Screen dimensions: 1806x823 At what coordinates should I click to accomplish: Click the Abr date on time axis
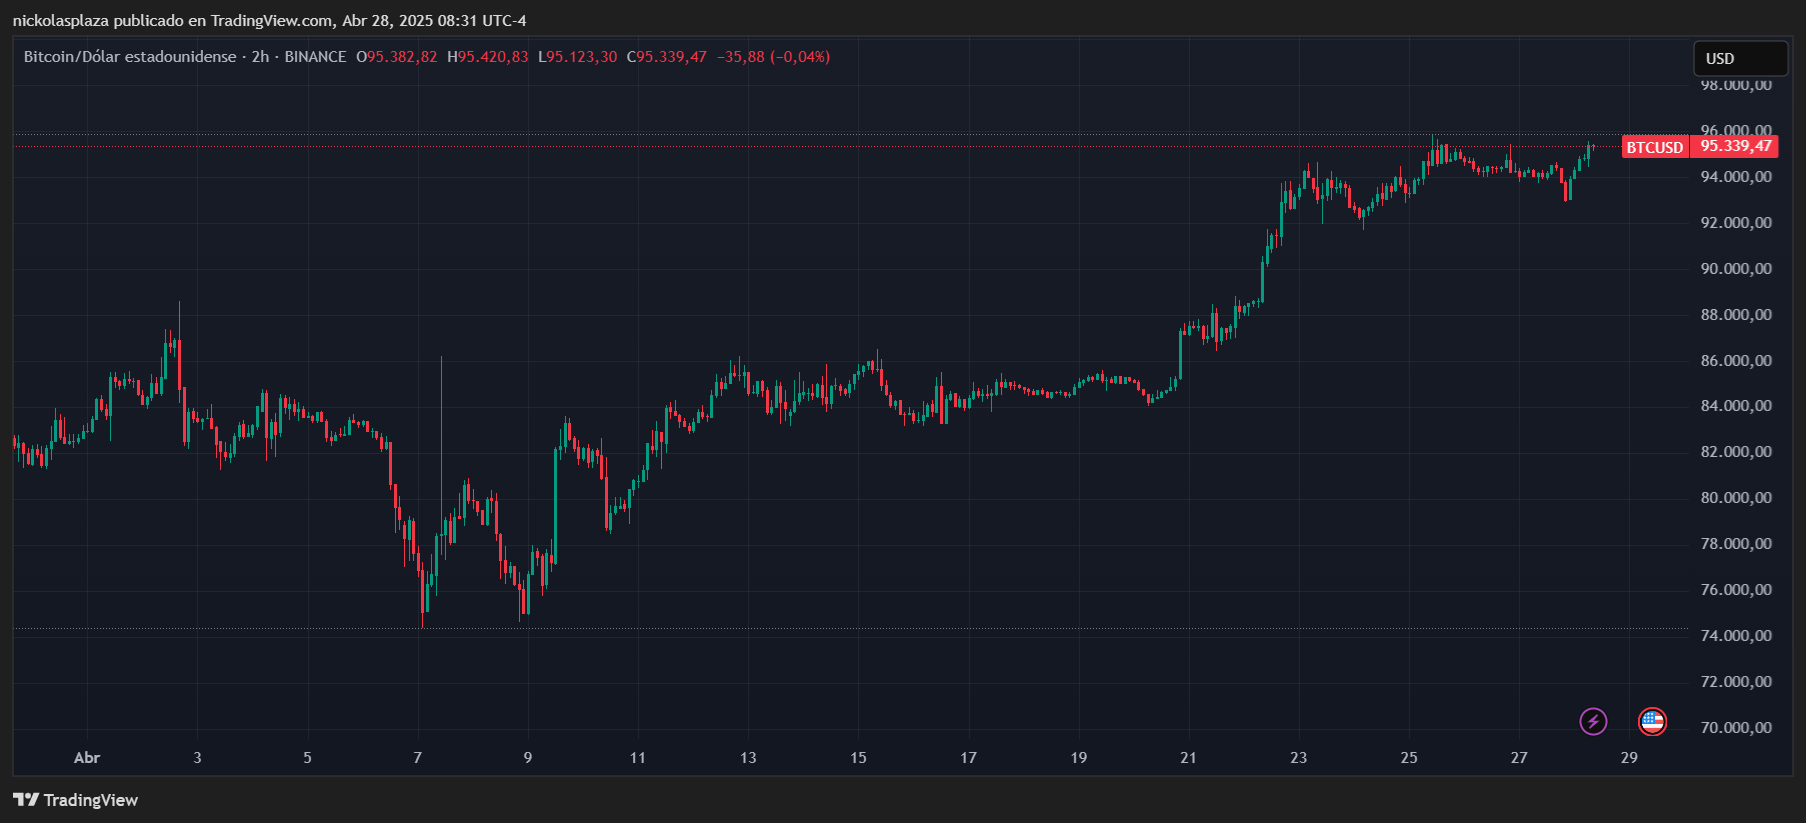click(x=87, y=758)
